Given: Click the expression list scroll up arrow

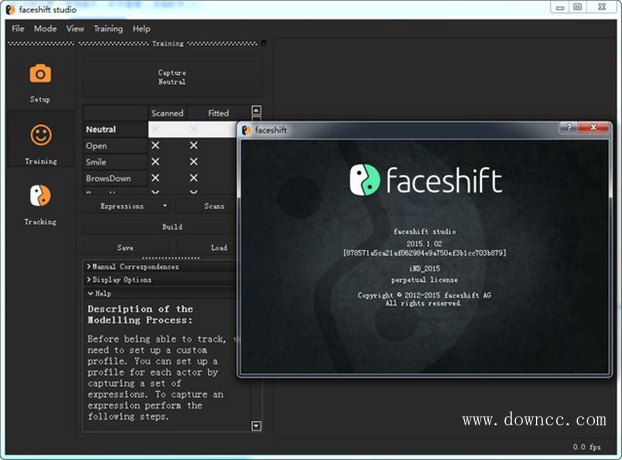Looking at the screenshot, I should (256, 111).
